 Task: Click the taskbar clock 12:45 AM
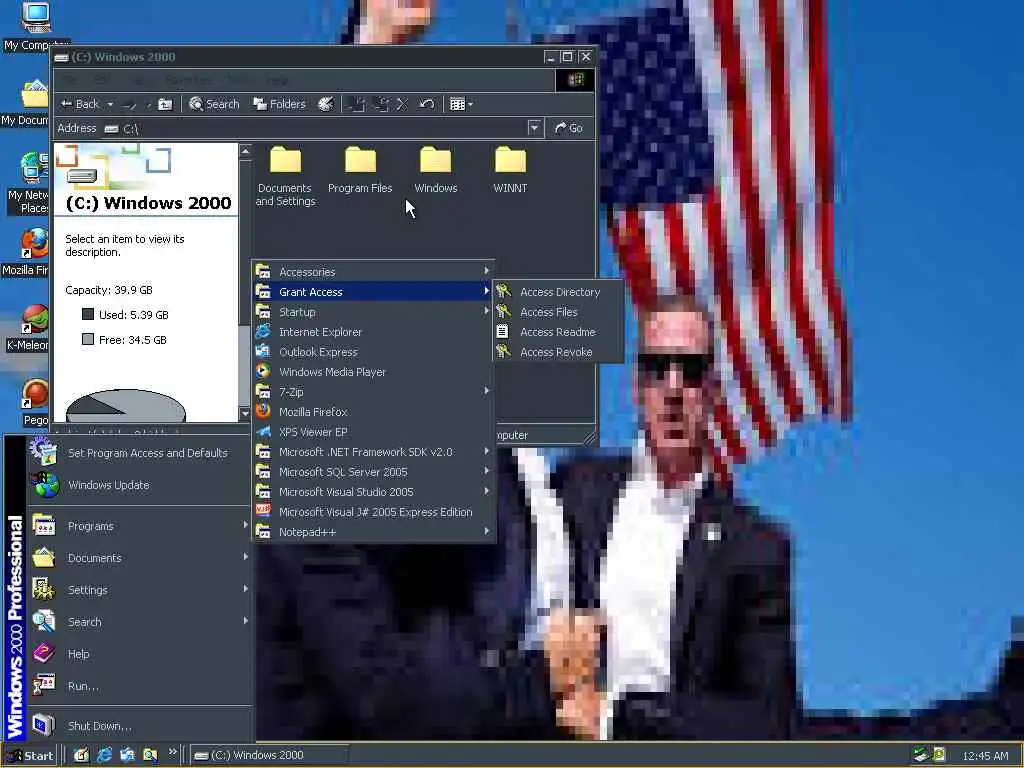point(985,756)
